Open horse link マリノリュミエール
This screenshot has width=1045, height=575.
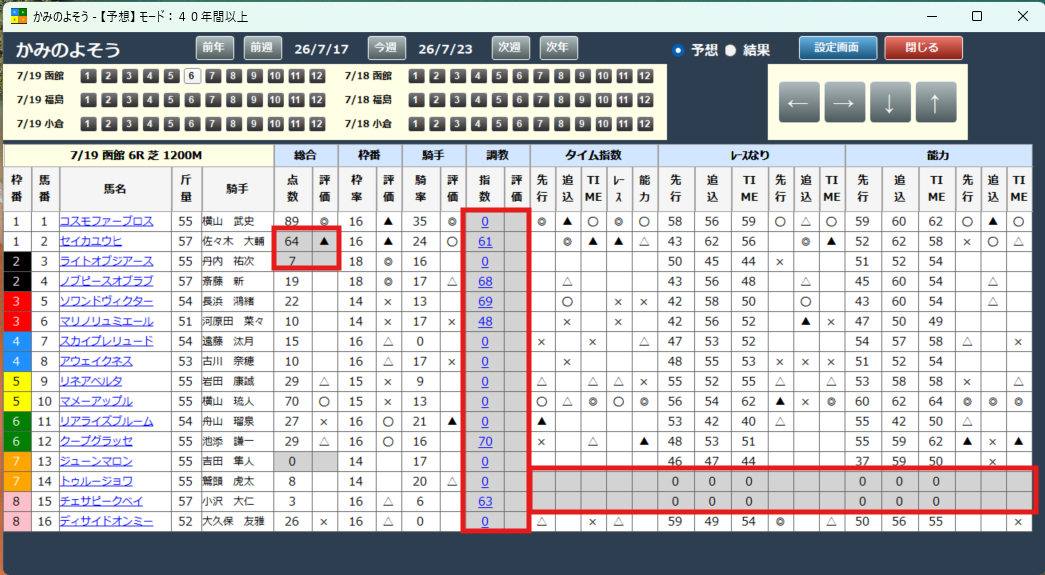106,321
